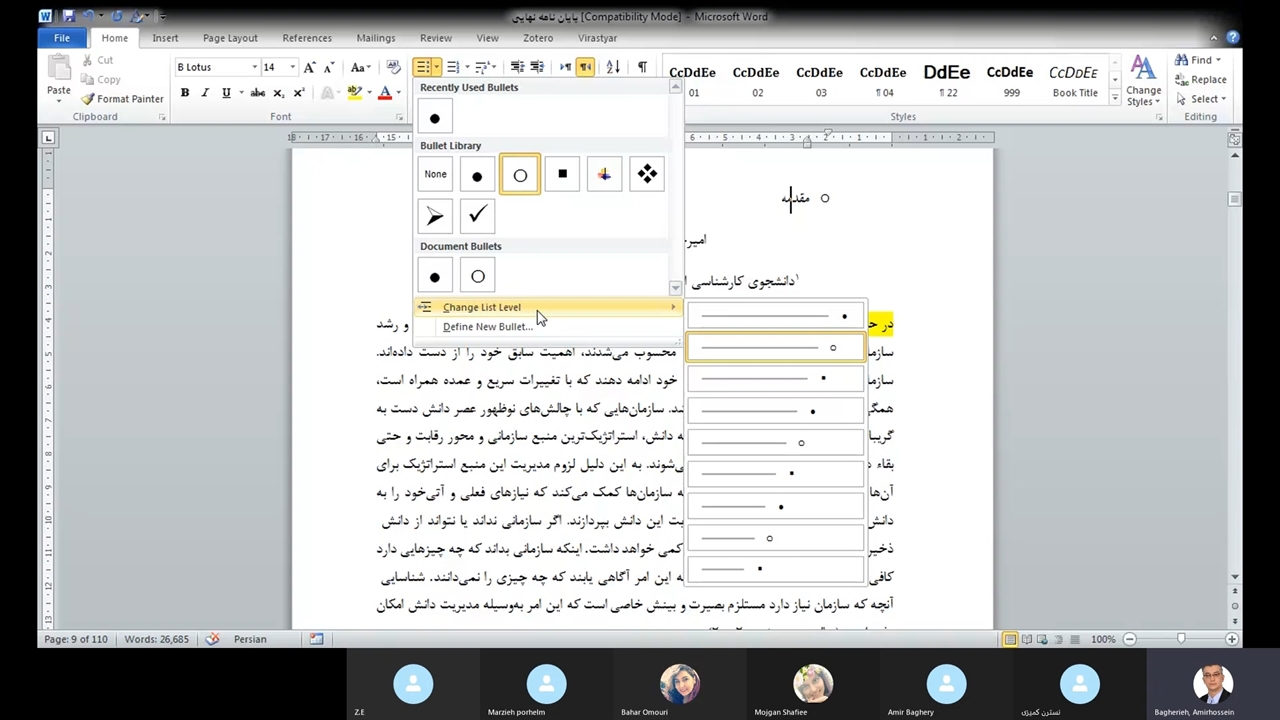This screenshot has height=720, width=1280.
Task: Click the Sort icon in ribbon
Action: (613, 67)
